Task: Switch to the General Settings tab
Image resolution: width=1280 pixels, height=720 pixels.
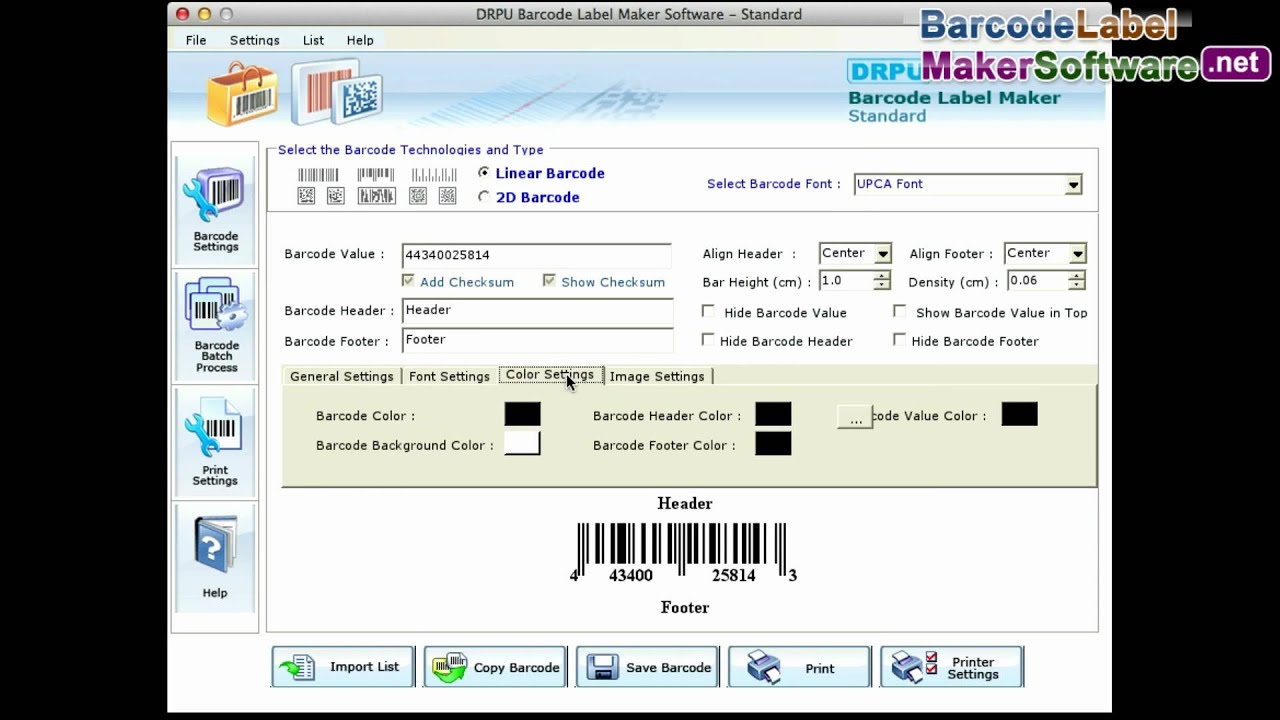Action: click(342, 376)
